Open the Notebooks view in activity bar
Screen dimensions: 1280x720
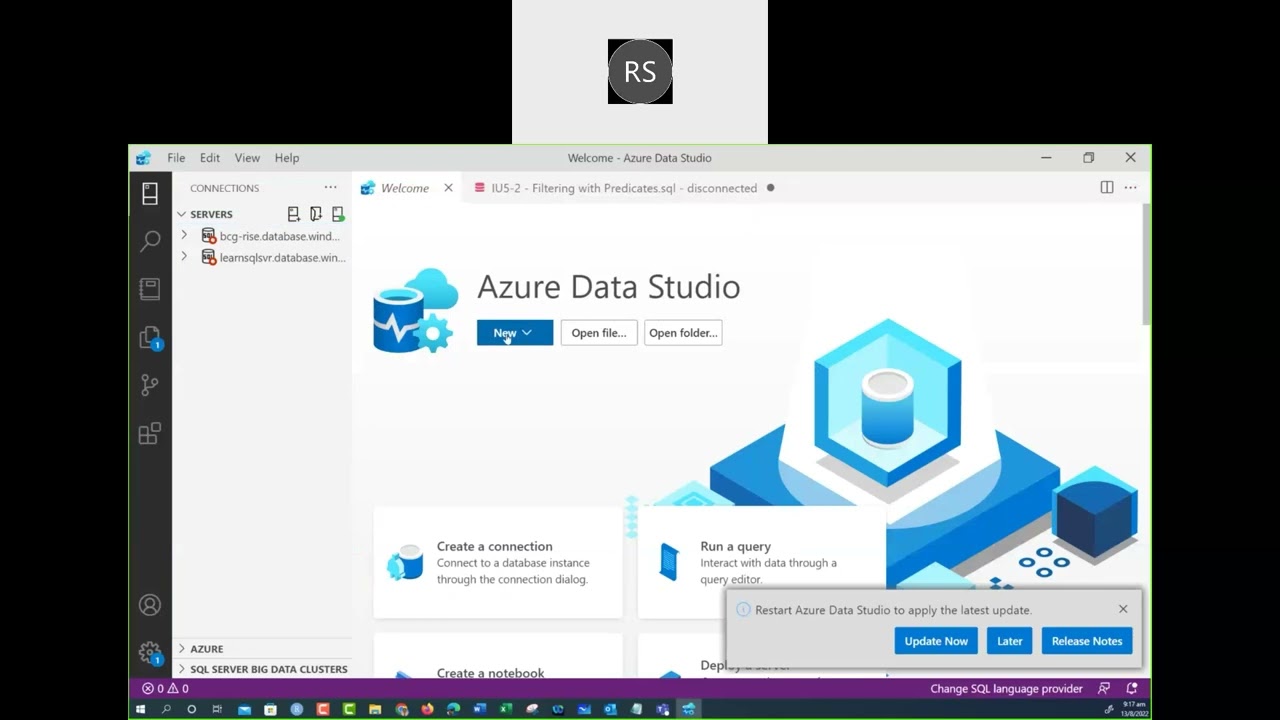(150, 289)
